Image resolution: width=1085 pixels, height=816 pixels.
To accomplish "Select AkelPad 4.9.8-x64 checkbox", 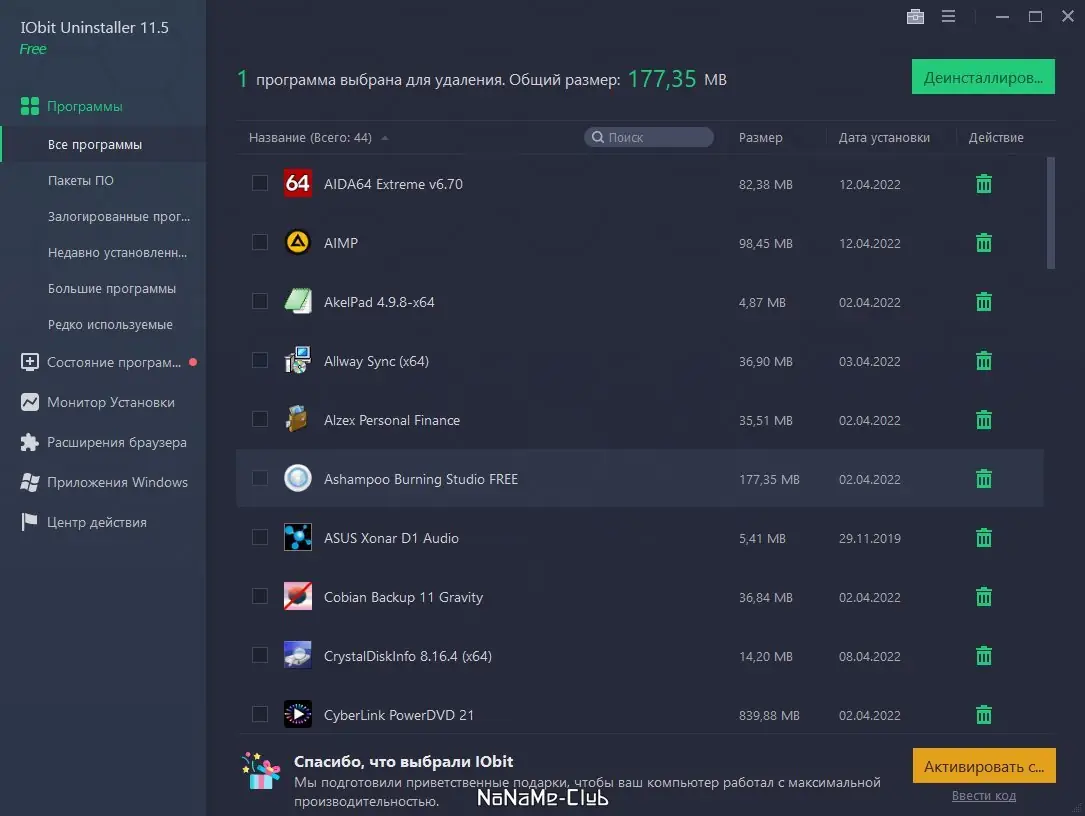I will (259, 301).
